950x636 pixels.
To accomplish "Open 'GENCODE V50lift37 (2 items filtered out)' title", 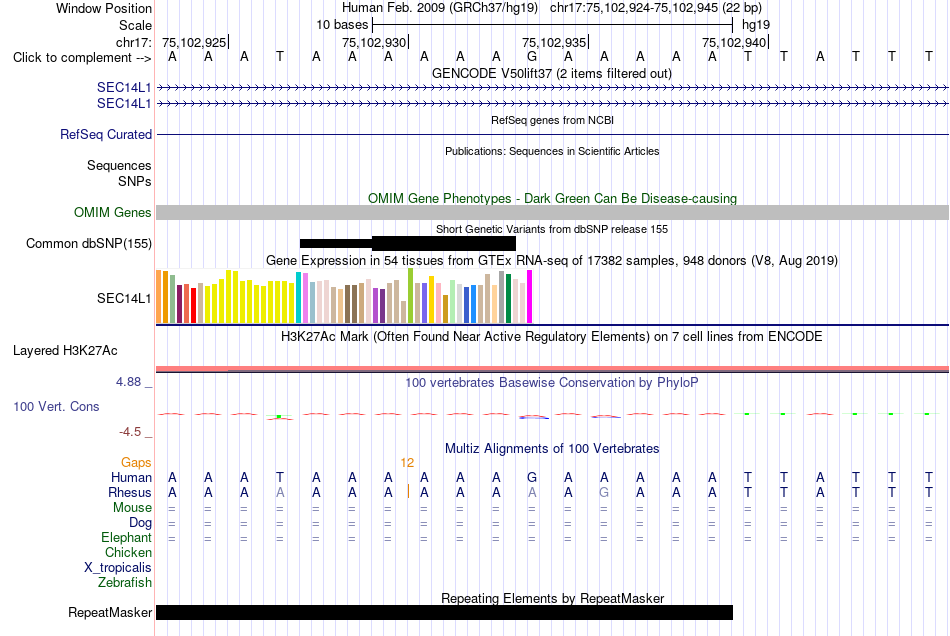I will [551, 73].
